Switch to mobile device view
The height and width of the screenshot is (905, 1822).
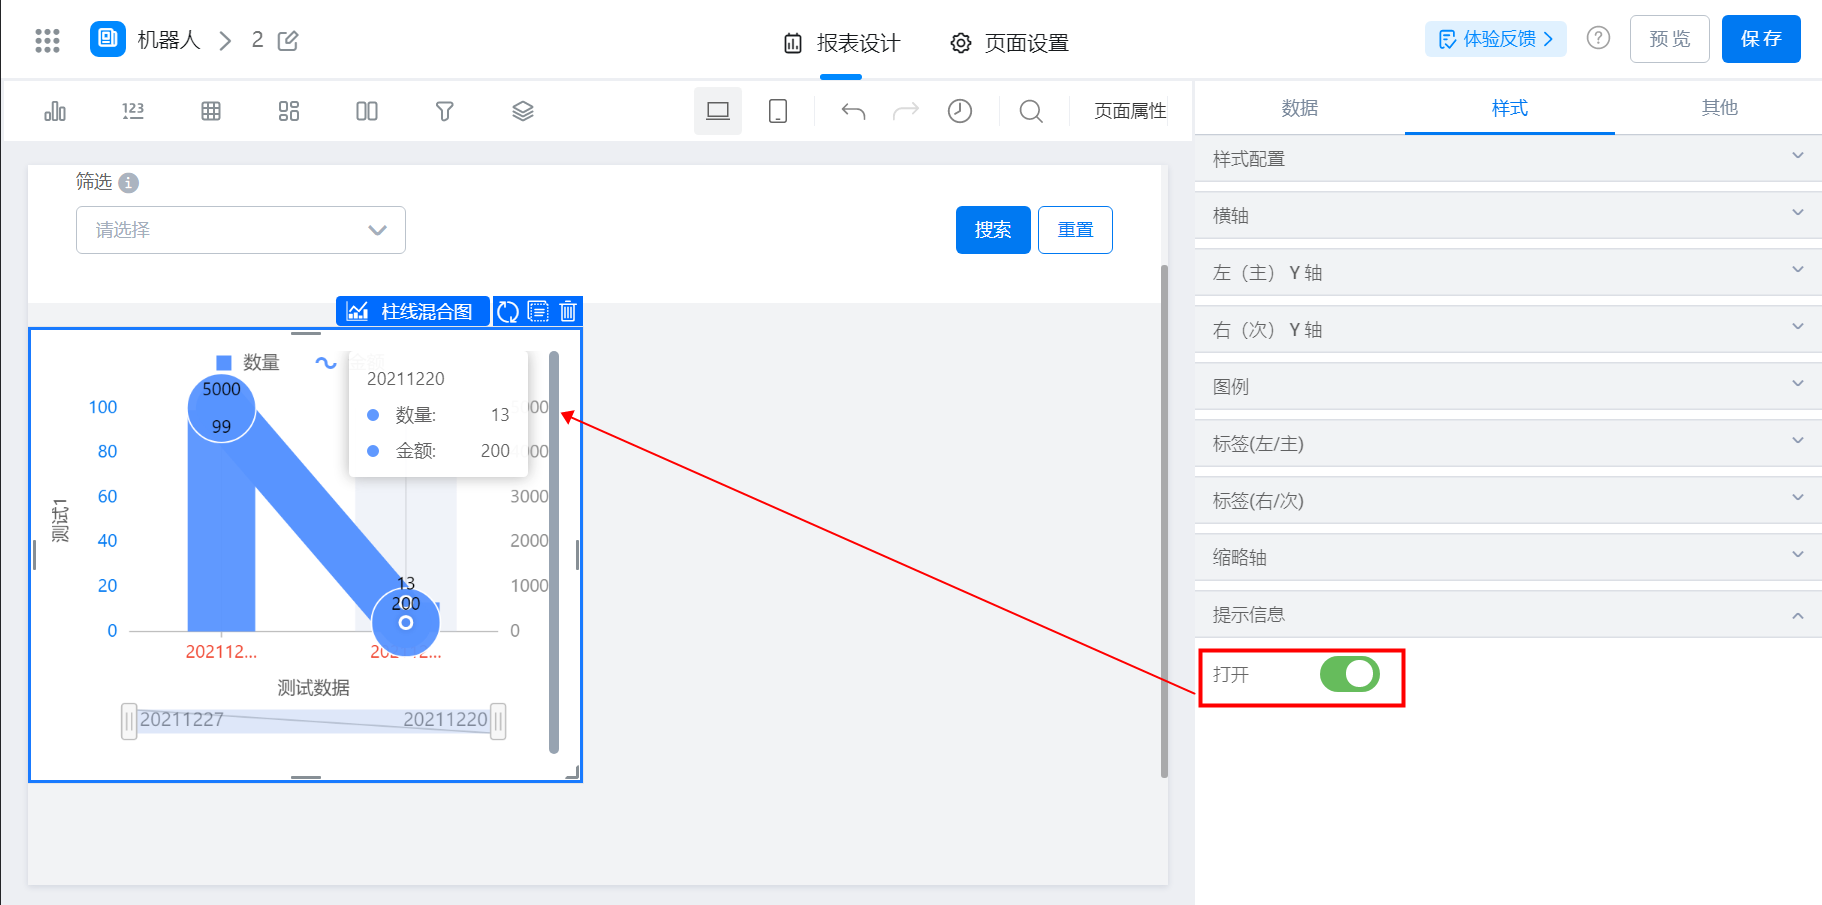[x=778, y=111]
